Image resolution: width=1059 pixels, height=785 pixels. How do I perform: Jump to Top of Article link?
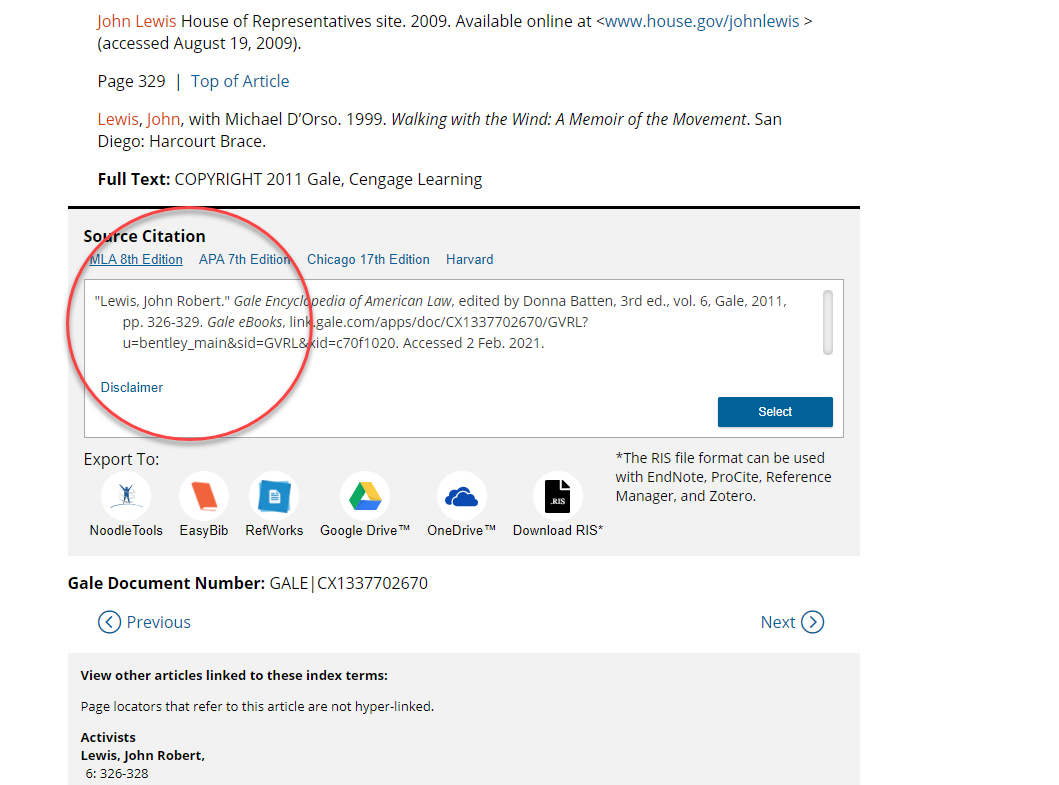click(240, 81)
